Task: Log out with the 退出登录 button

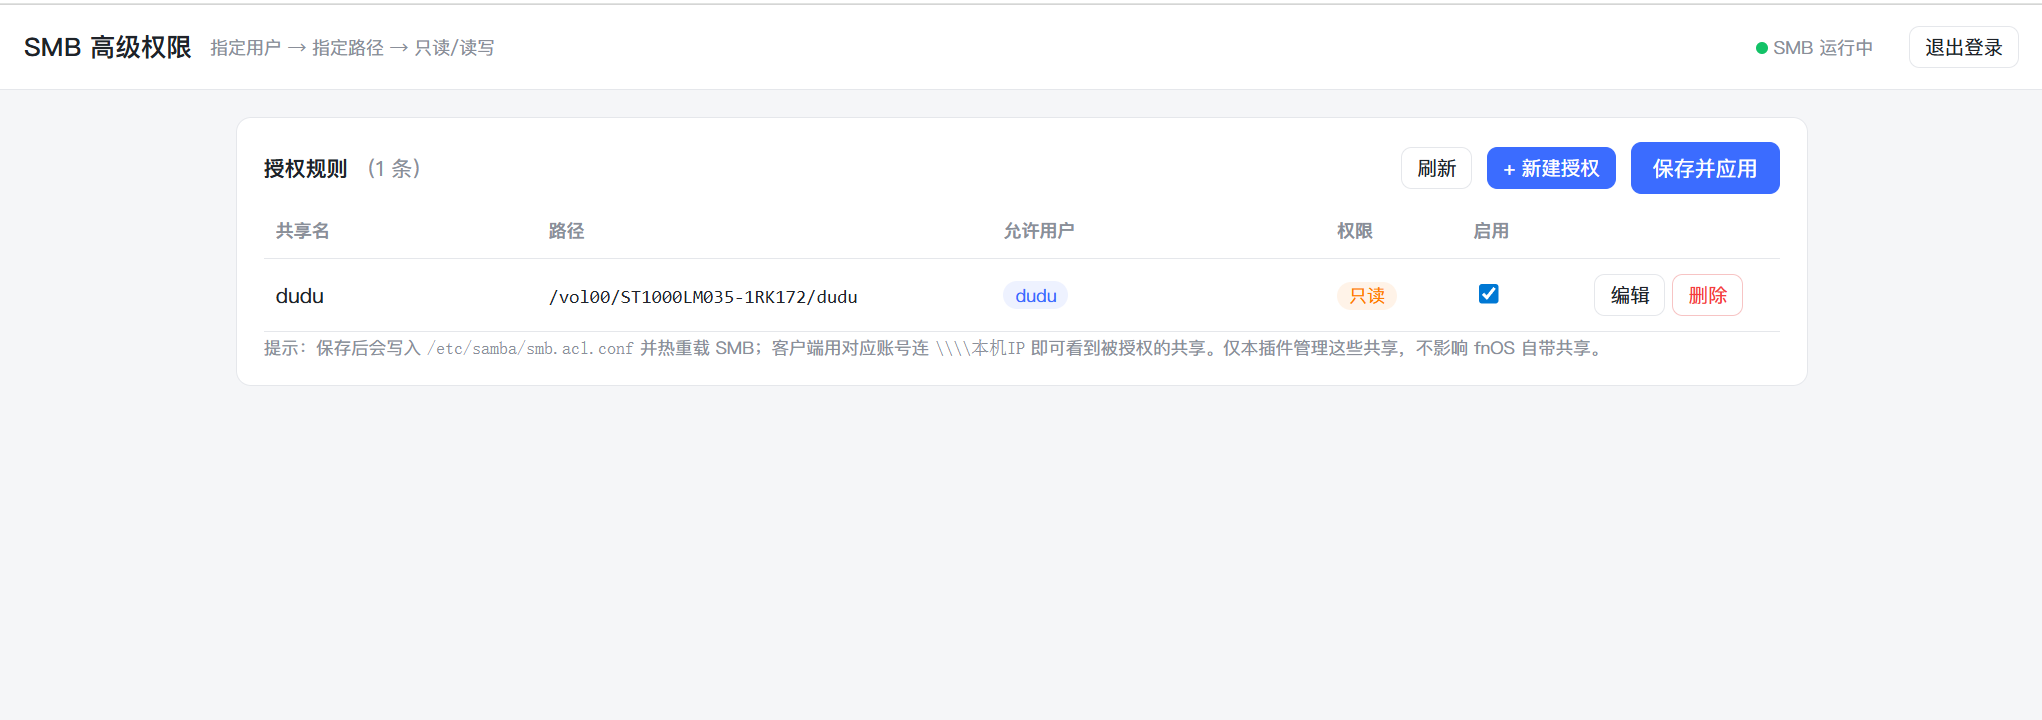Action: (1964, 47)
